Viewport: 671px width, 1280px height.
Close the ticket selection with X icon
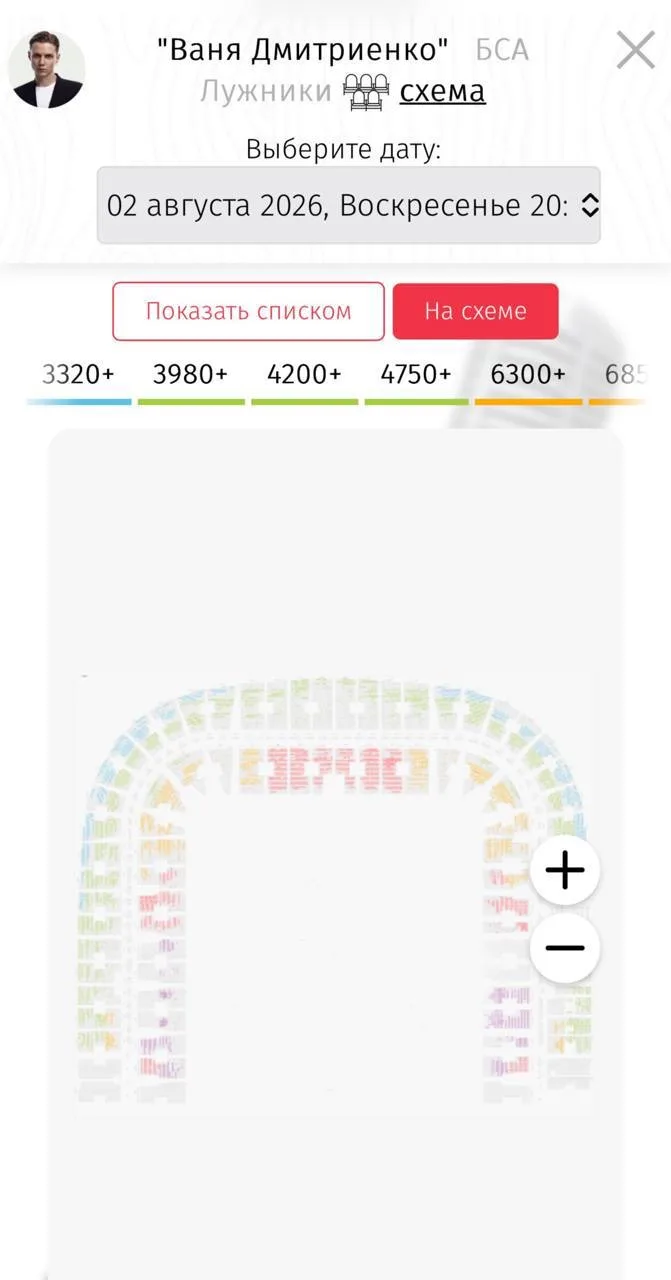point(635,50)
